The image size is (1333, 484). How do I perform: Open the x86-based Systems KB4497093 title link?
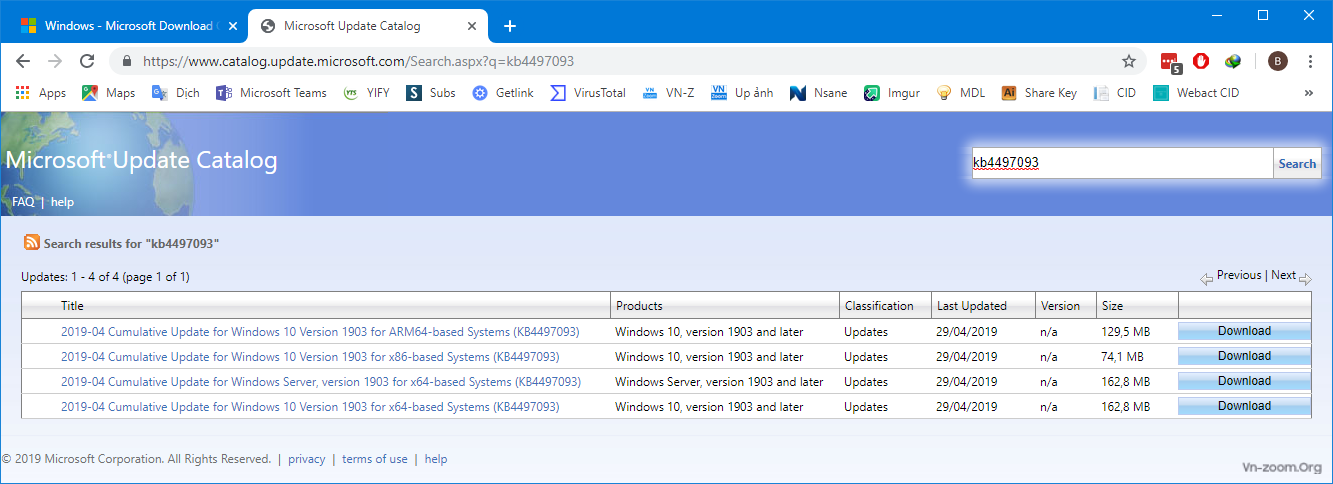tap(310, 357)
